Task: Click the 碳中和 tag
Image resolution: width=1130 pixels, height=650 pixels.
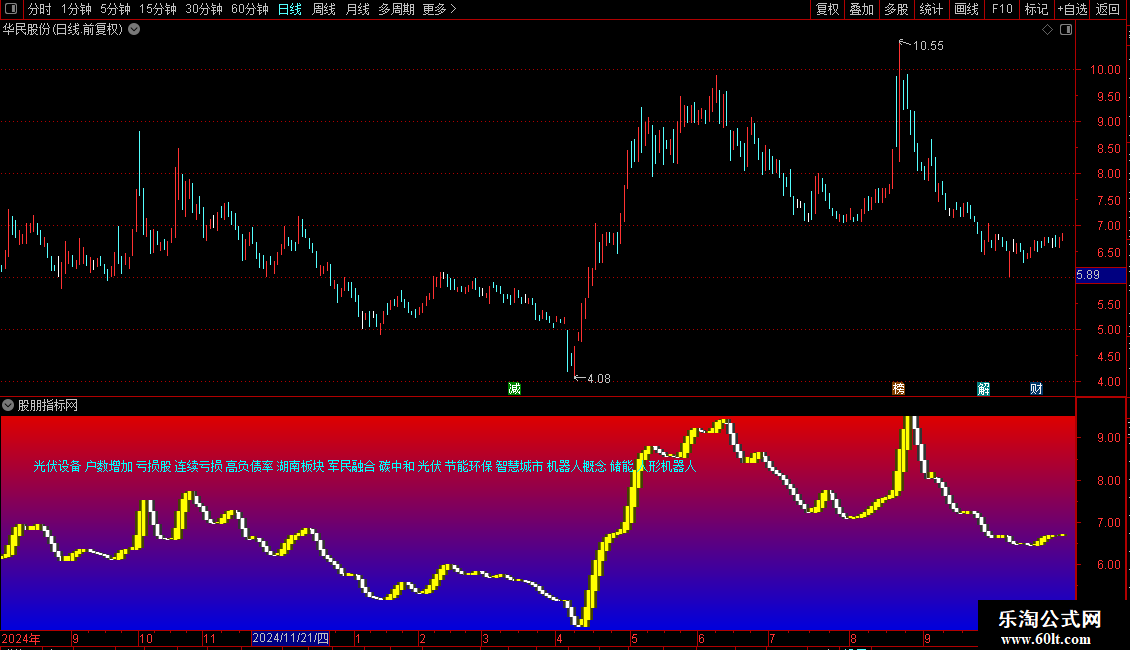Action: click(397, 466)
